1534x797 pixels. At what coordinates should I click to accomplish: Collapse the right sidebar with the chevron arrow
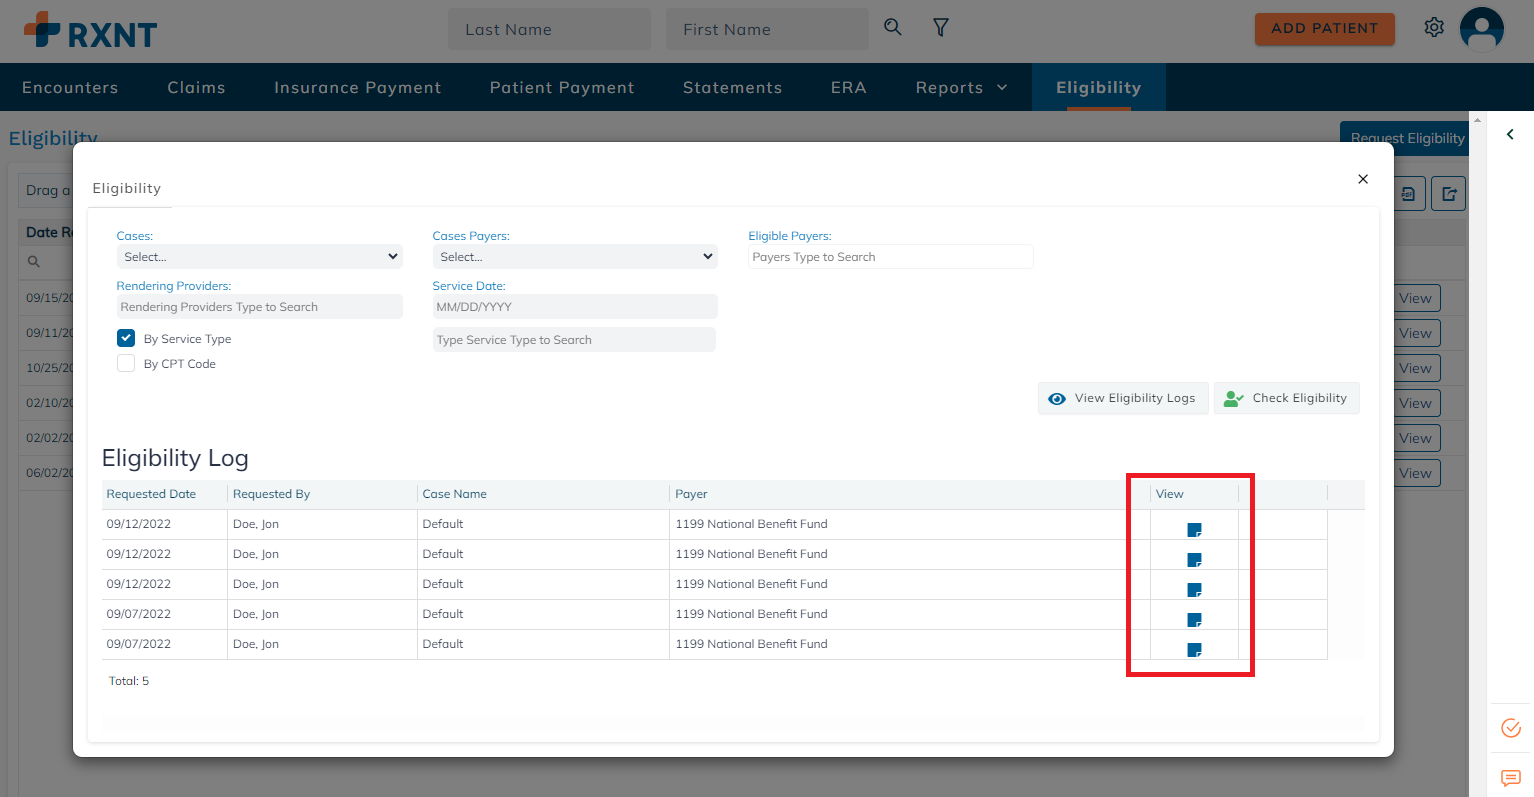coord(1510,134)
